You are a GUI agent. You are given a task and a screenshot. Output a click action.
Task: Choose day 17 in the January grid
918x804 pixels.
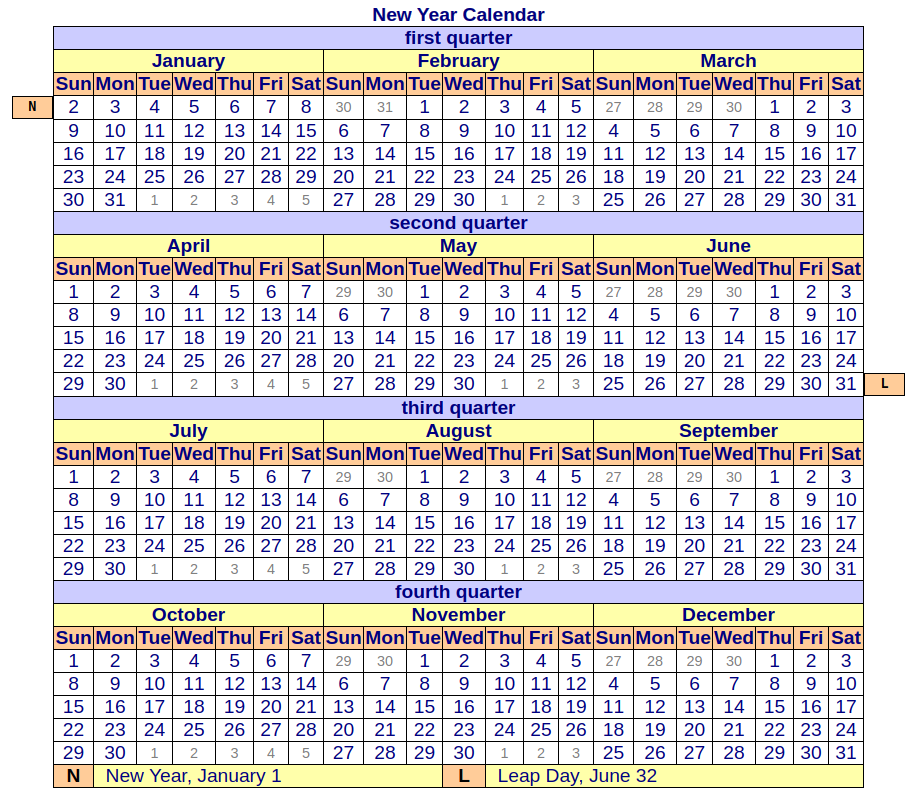[x=115, y=154]
